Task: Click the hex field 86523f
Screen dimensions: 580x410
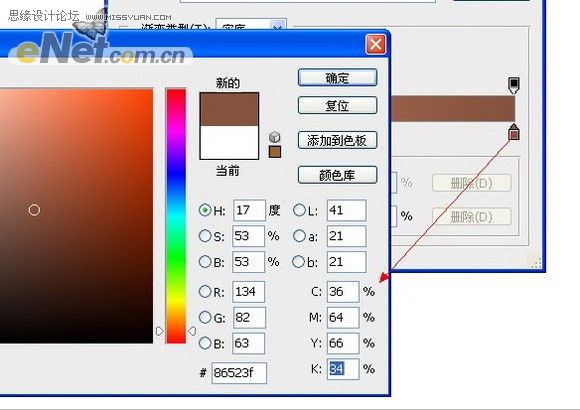Action: [x=239, y=373]
